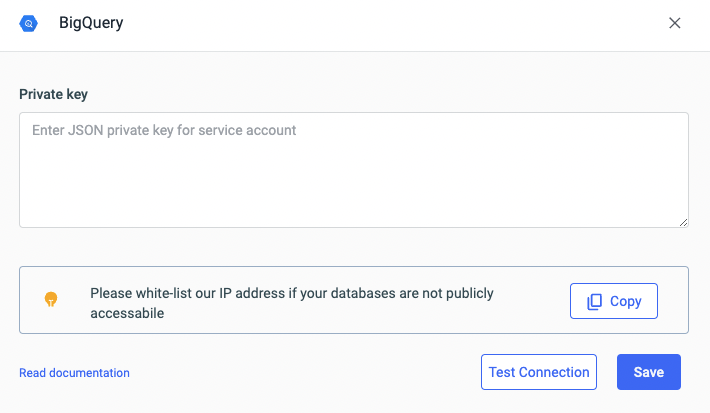This screenshot has width=710, height=413.
Task: Click the resize handle of Private key textarea
Action: [x=683, y=222]
